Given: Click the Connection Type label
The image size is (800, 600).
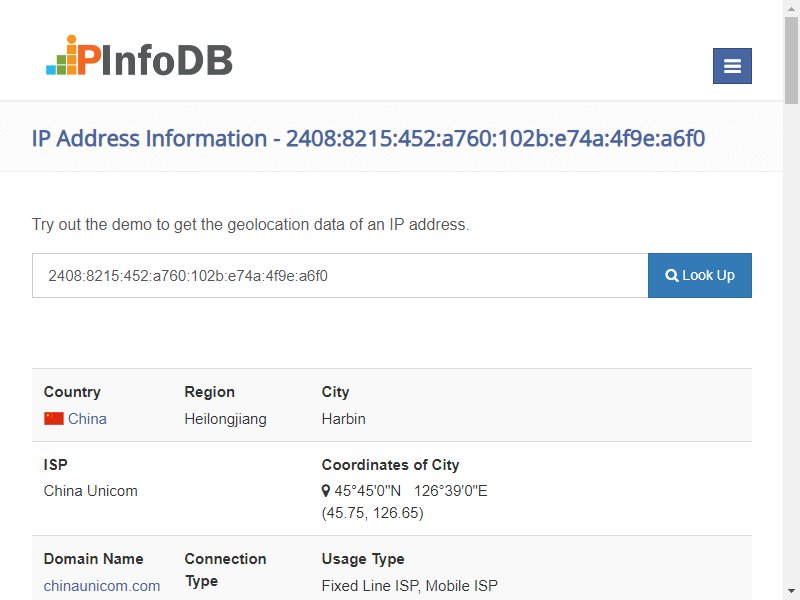Looking at the screenshot, I should [225, 570].
